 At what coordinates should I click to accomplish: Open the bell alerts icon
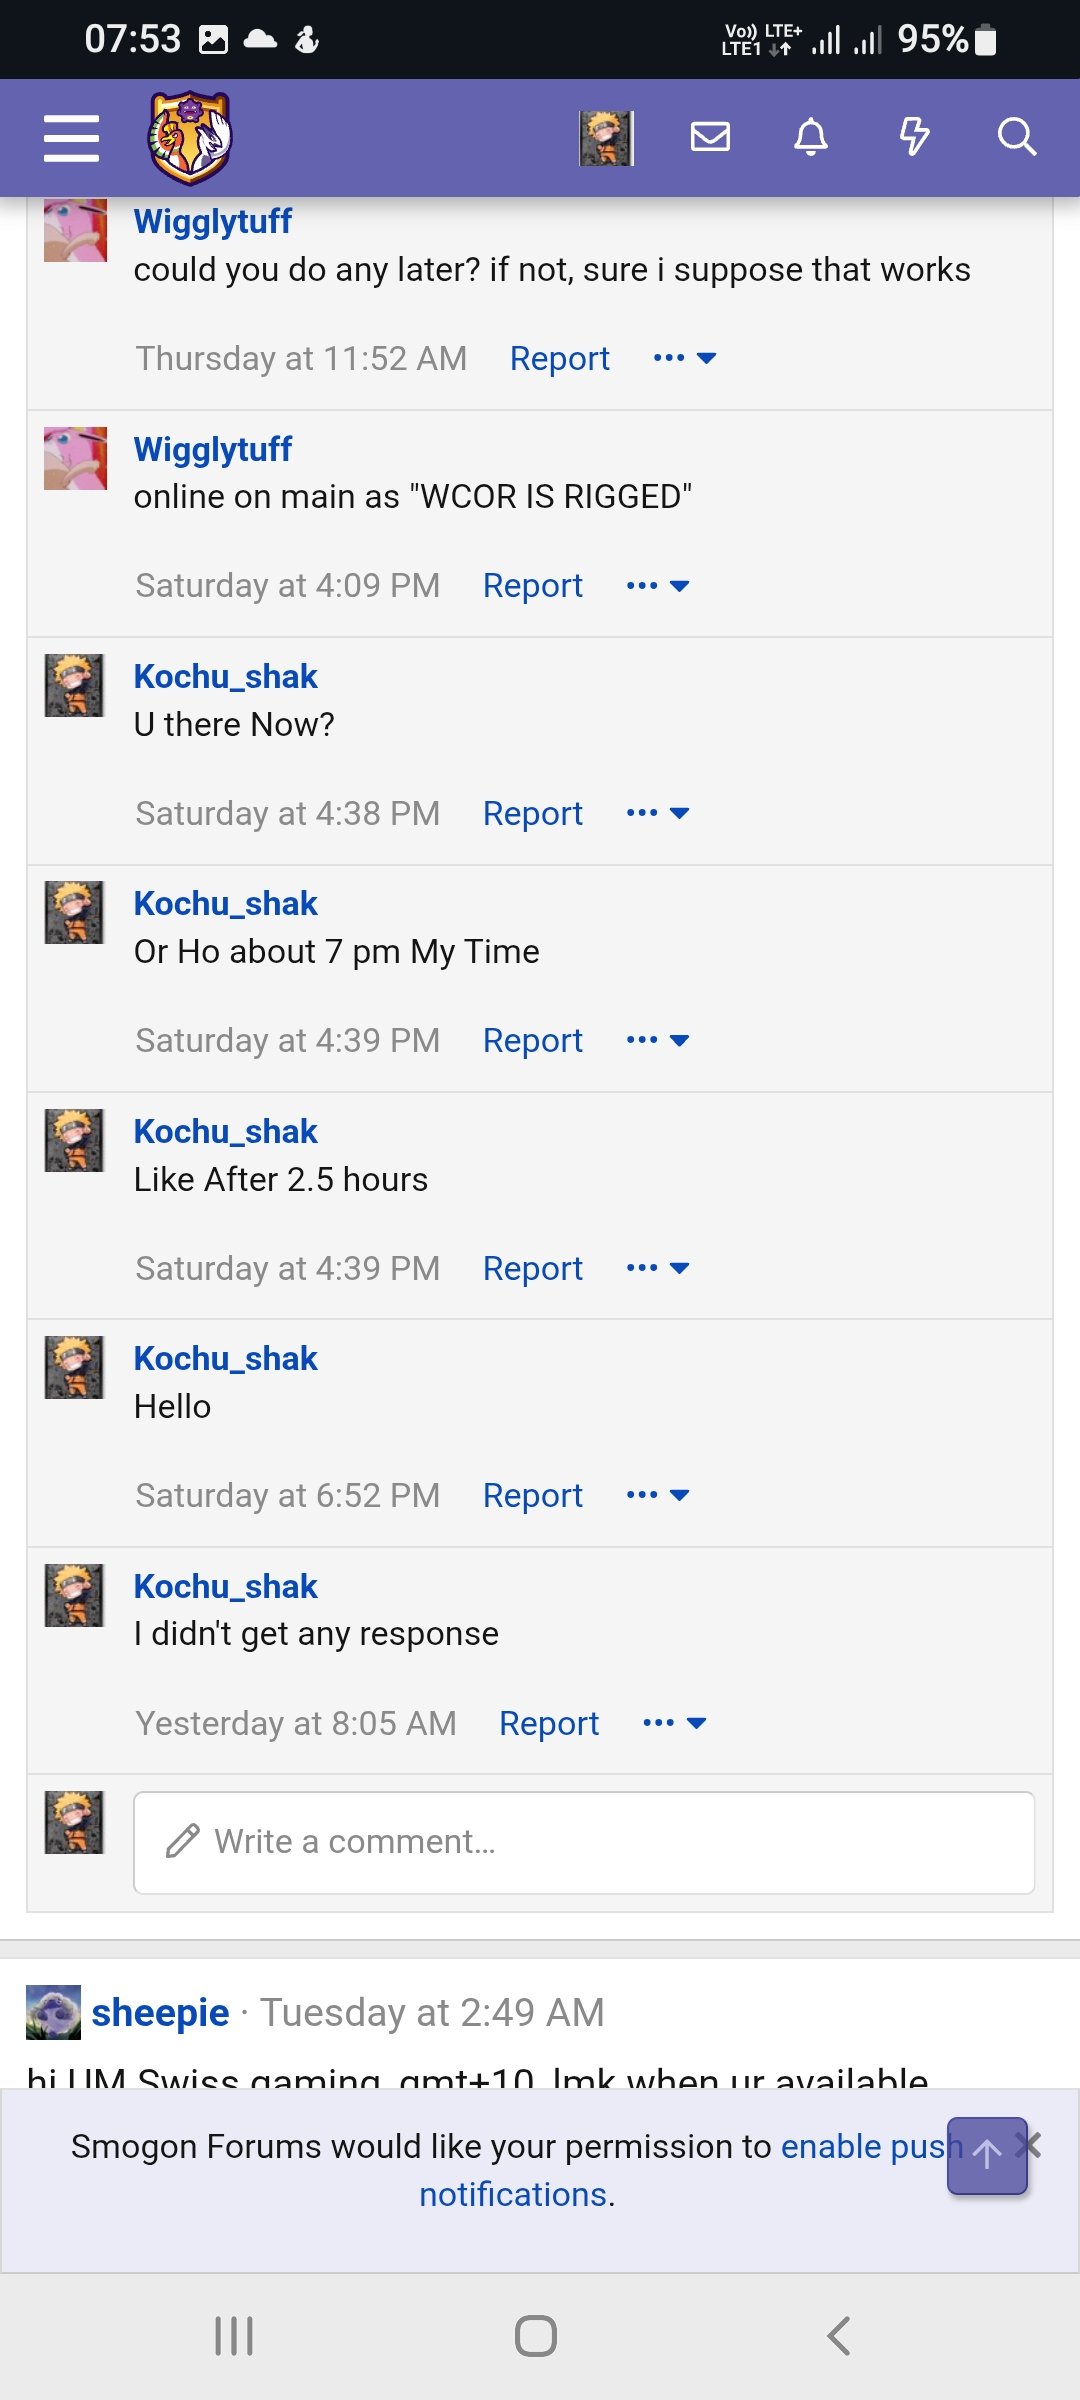(811, 136)
